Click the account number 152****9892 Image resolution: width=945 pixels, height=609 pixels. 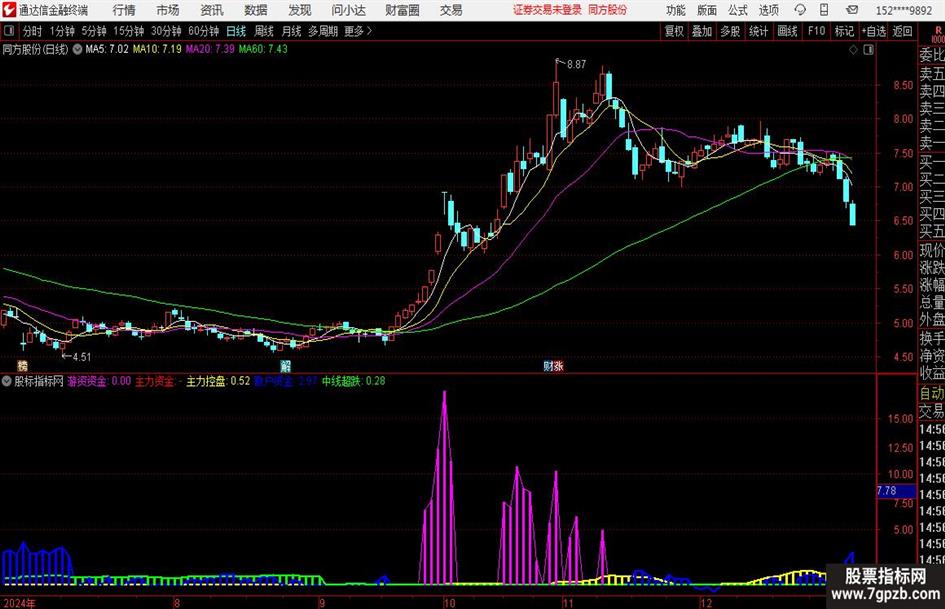pyautogui.click(x=904, y=10)
